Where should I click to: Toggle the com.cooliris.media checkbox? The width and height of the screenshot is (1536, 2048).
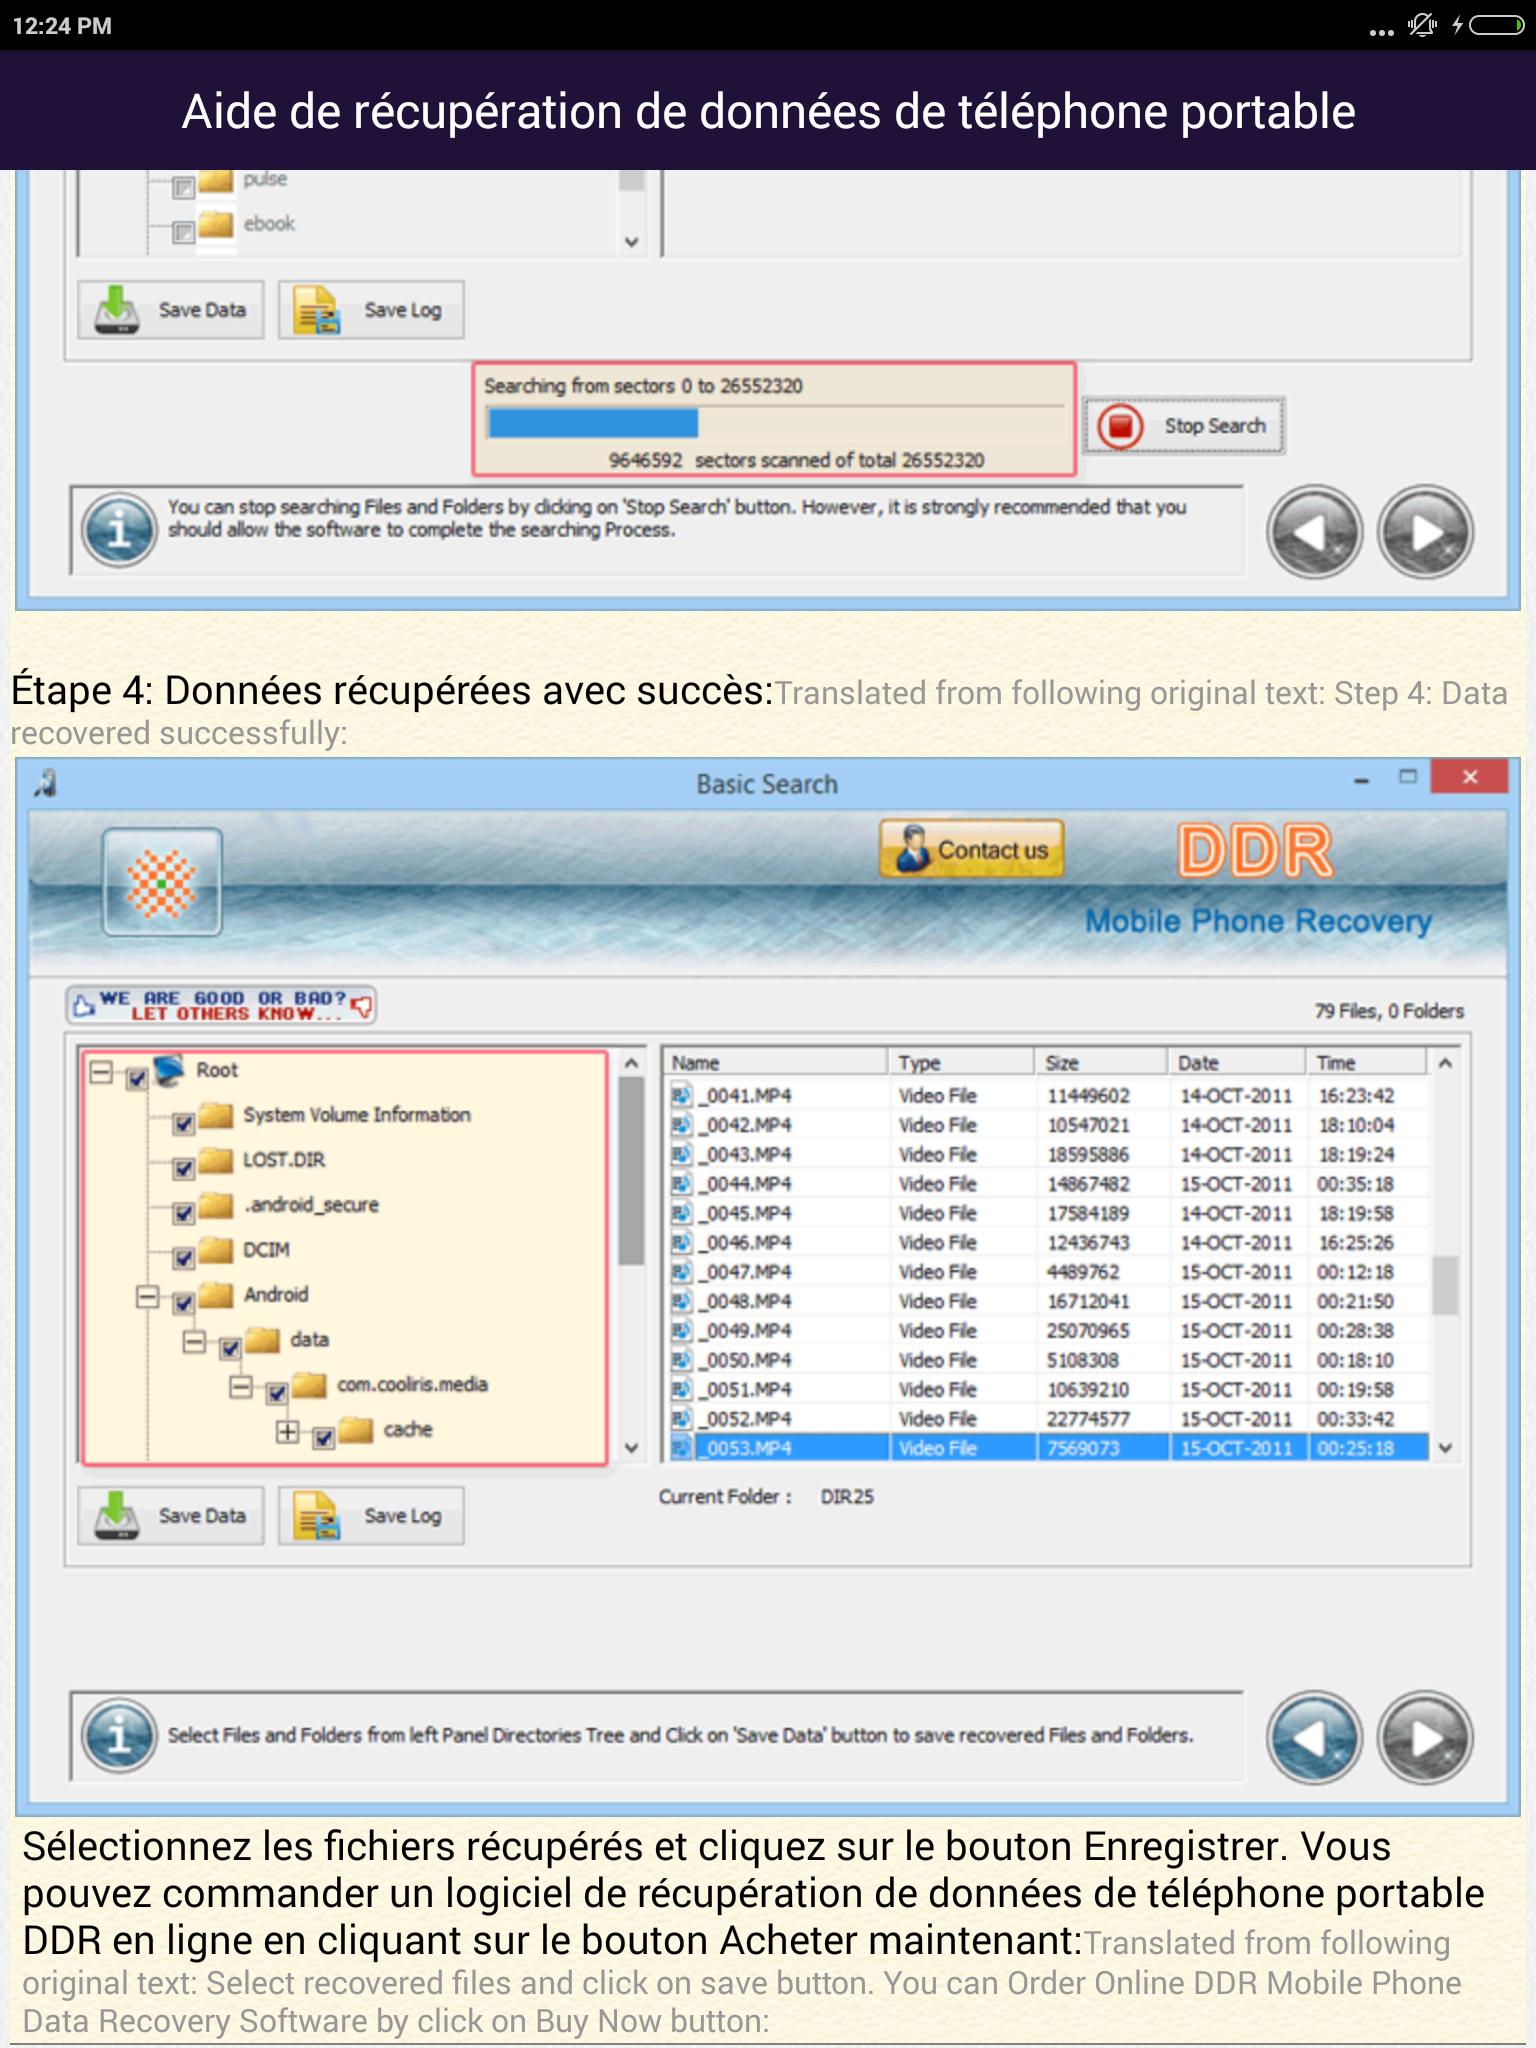pos(278,1393)
